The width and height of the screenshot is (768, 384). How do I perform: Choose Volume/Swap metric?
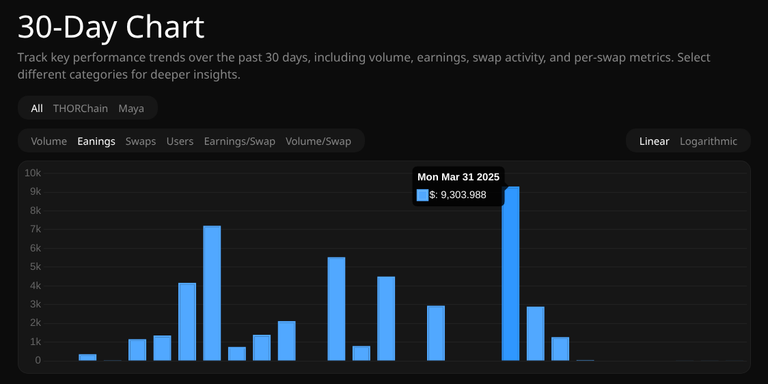[x=318, y=141]
